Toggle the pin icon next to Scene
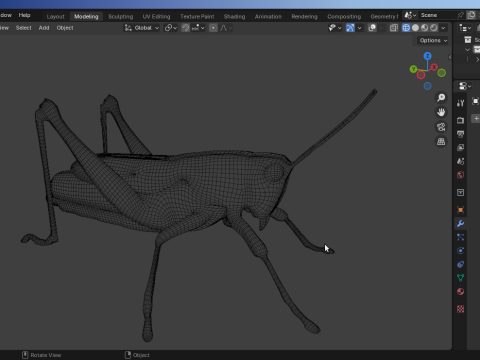Screen dimensions: 480x360 tap(460, 15)
